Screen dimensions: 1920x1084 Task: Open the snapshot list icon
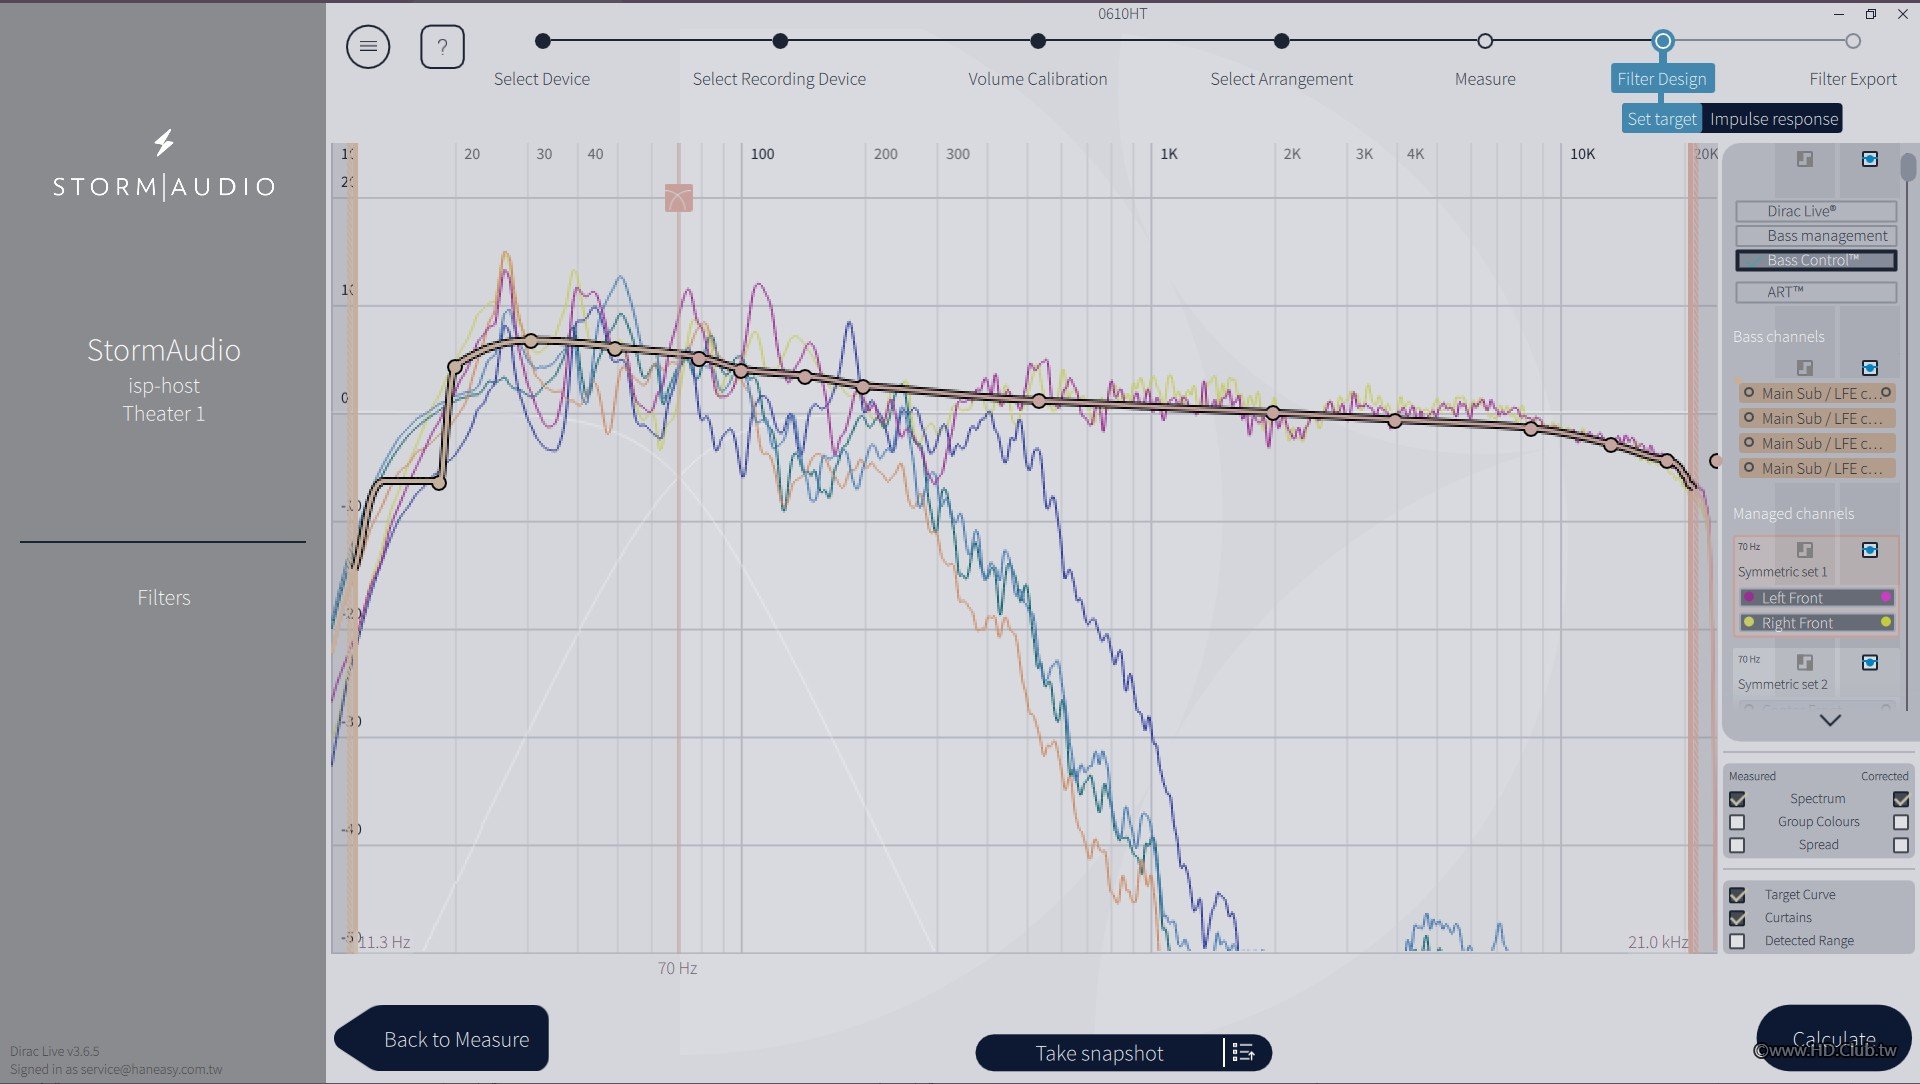pyautogui.click(x=1243, y=1052)
